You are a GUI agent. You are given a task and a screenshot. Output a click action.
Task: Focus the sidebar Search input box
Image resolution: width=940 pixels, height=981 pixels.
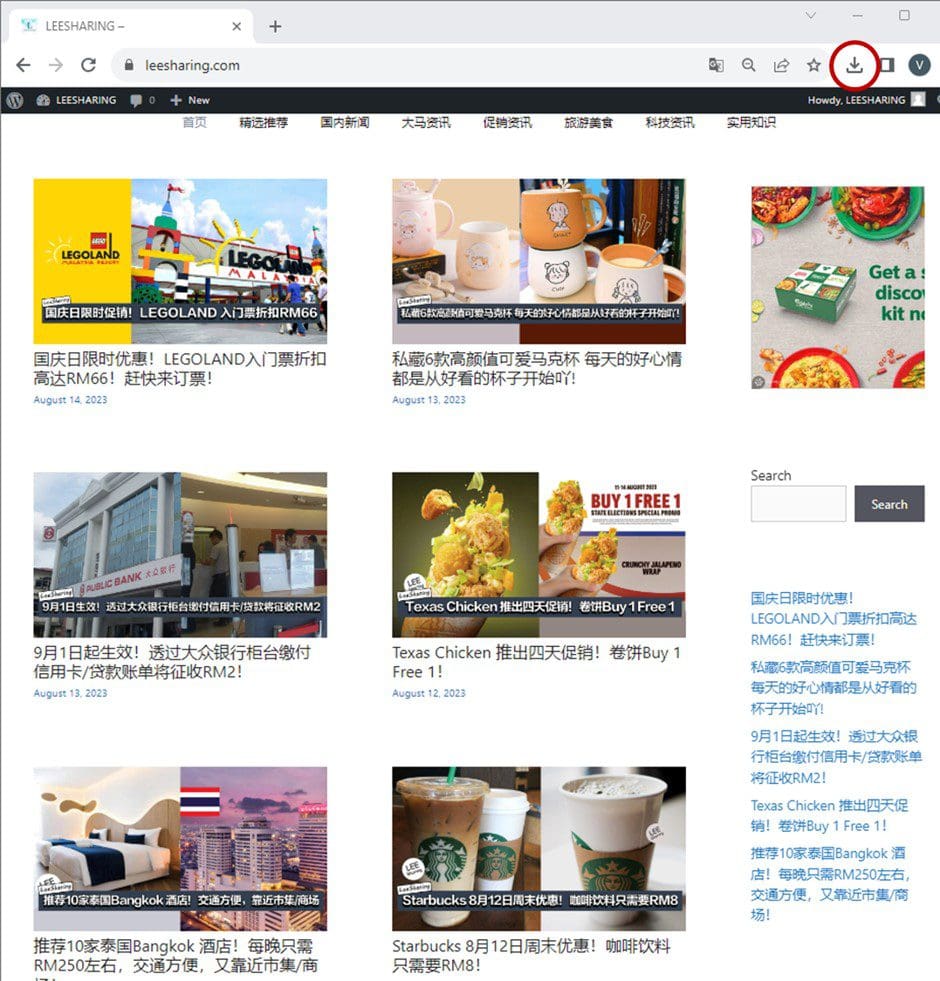pyautogui.click(x=799, y=504)
